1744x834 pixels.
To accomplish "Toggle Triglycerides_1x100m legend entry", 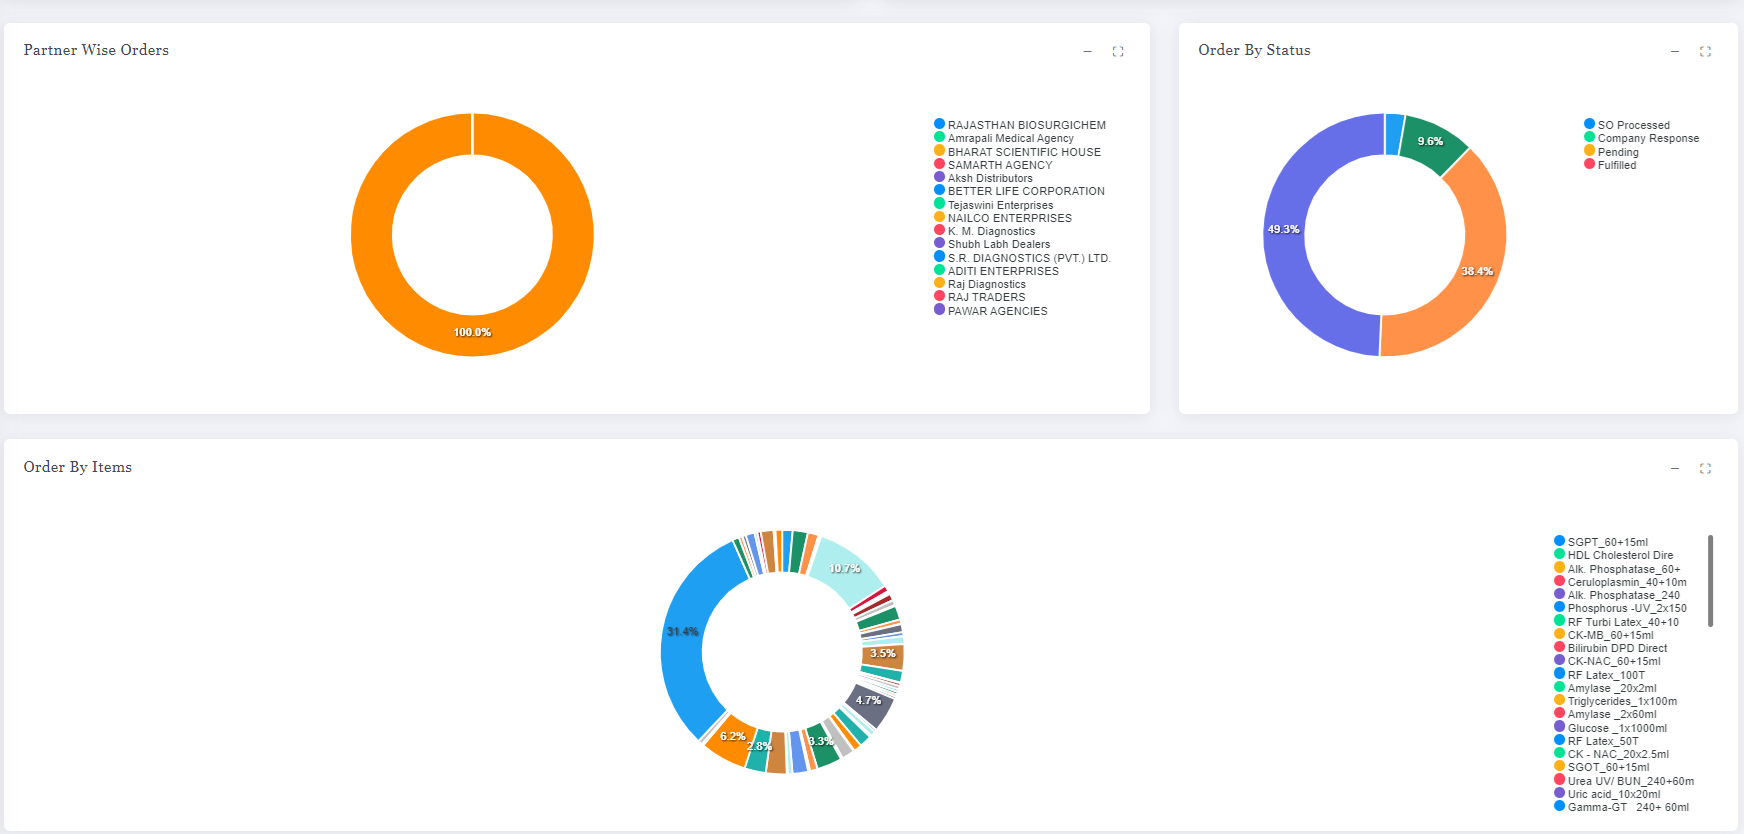I will pos(1616,701).
